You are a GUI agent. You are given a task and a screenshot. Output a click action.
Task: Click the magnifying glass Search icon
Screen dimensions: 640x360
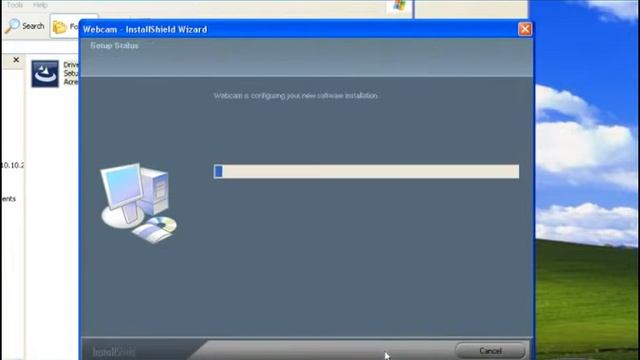[x=12, y=26]
